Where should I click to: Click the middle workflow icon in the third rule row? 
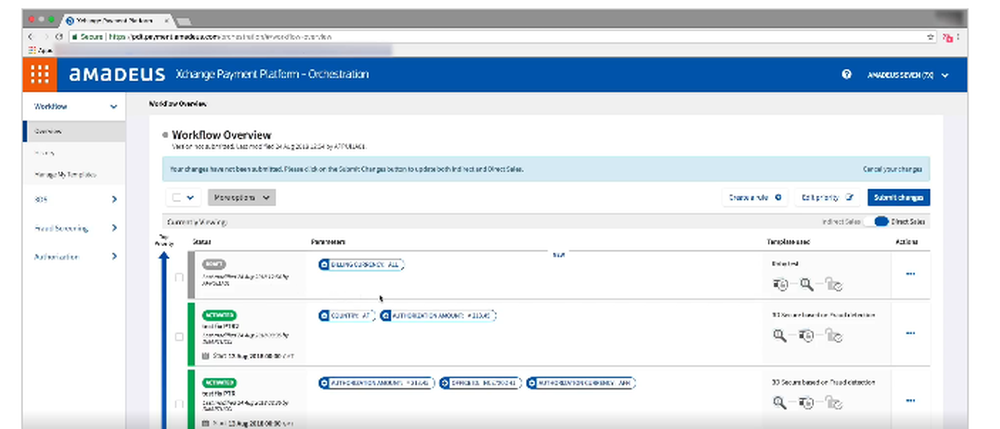coord(807,403)
